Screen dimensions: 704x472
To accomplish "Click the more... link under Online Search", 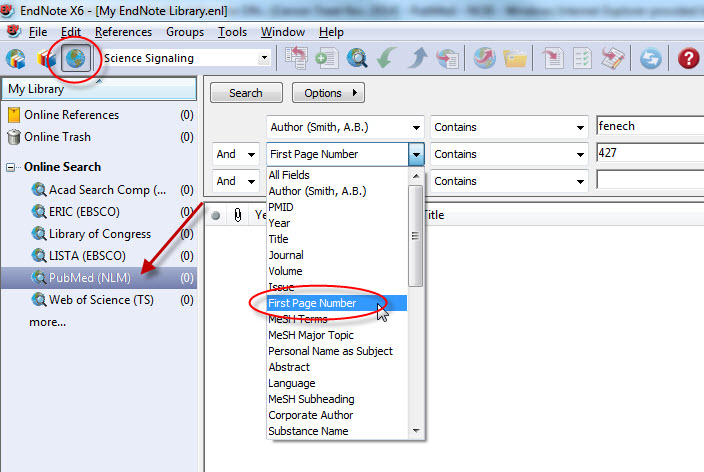I will pos(47,322).
